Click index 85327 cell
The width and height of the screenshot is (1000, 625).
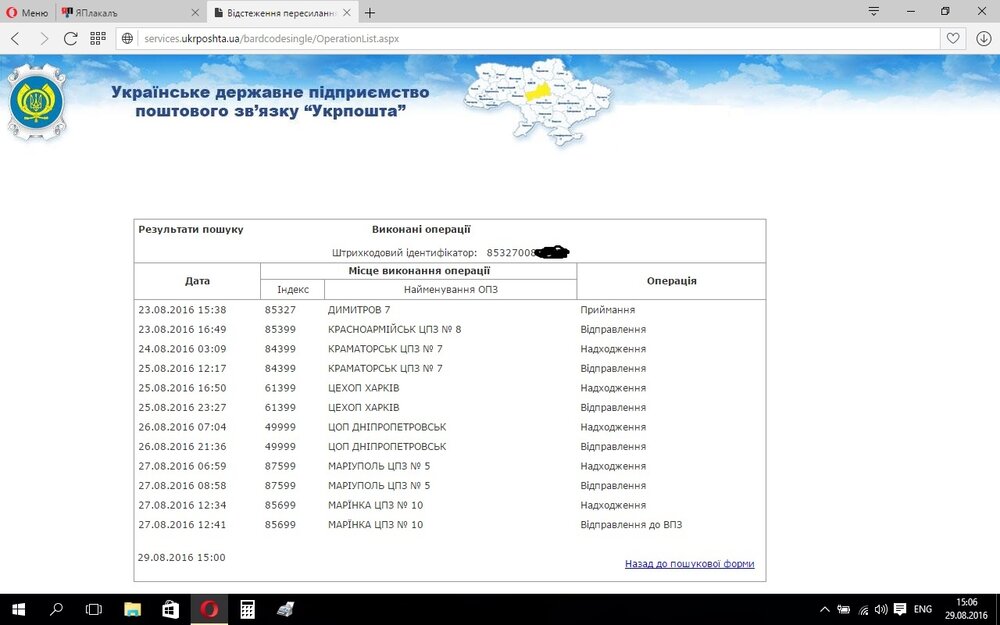[281, 310]
